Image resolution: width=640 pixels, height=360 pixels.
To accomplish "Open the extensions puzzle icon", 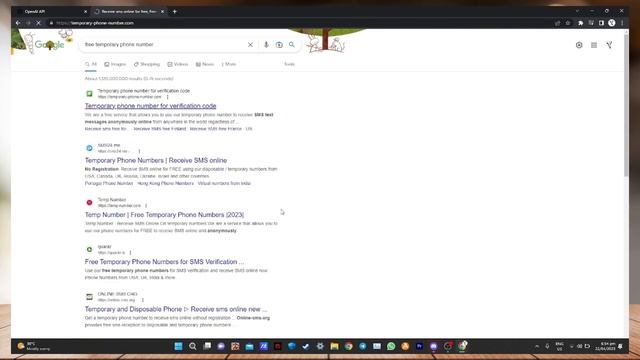I will [x=580, y=23].
